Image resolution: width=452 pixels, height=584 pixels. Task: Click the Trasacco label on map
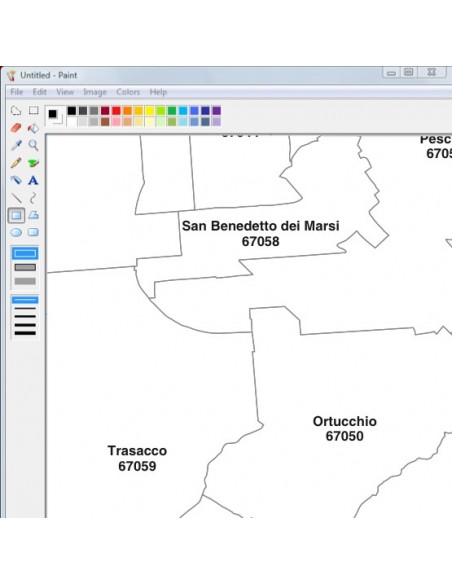137,451
